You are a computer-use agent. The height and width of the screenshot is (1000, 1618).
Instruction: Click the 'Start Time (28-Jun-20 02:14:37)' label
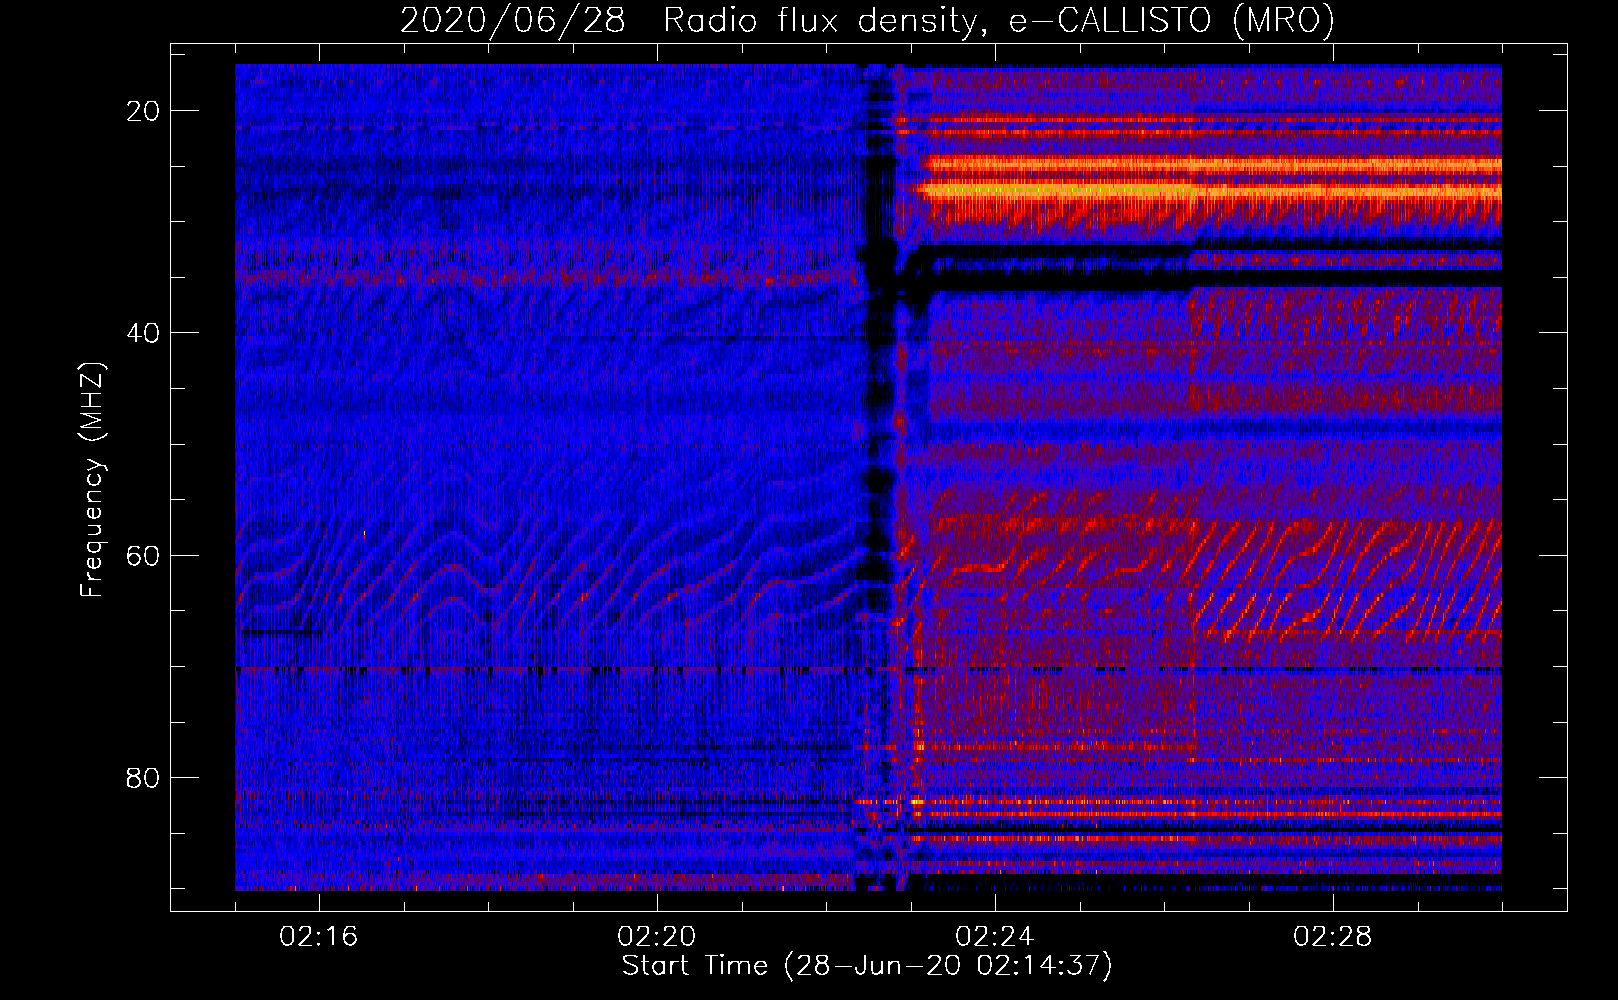click(x=867, y=966)
